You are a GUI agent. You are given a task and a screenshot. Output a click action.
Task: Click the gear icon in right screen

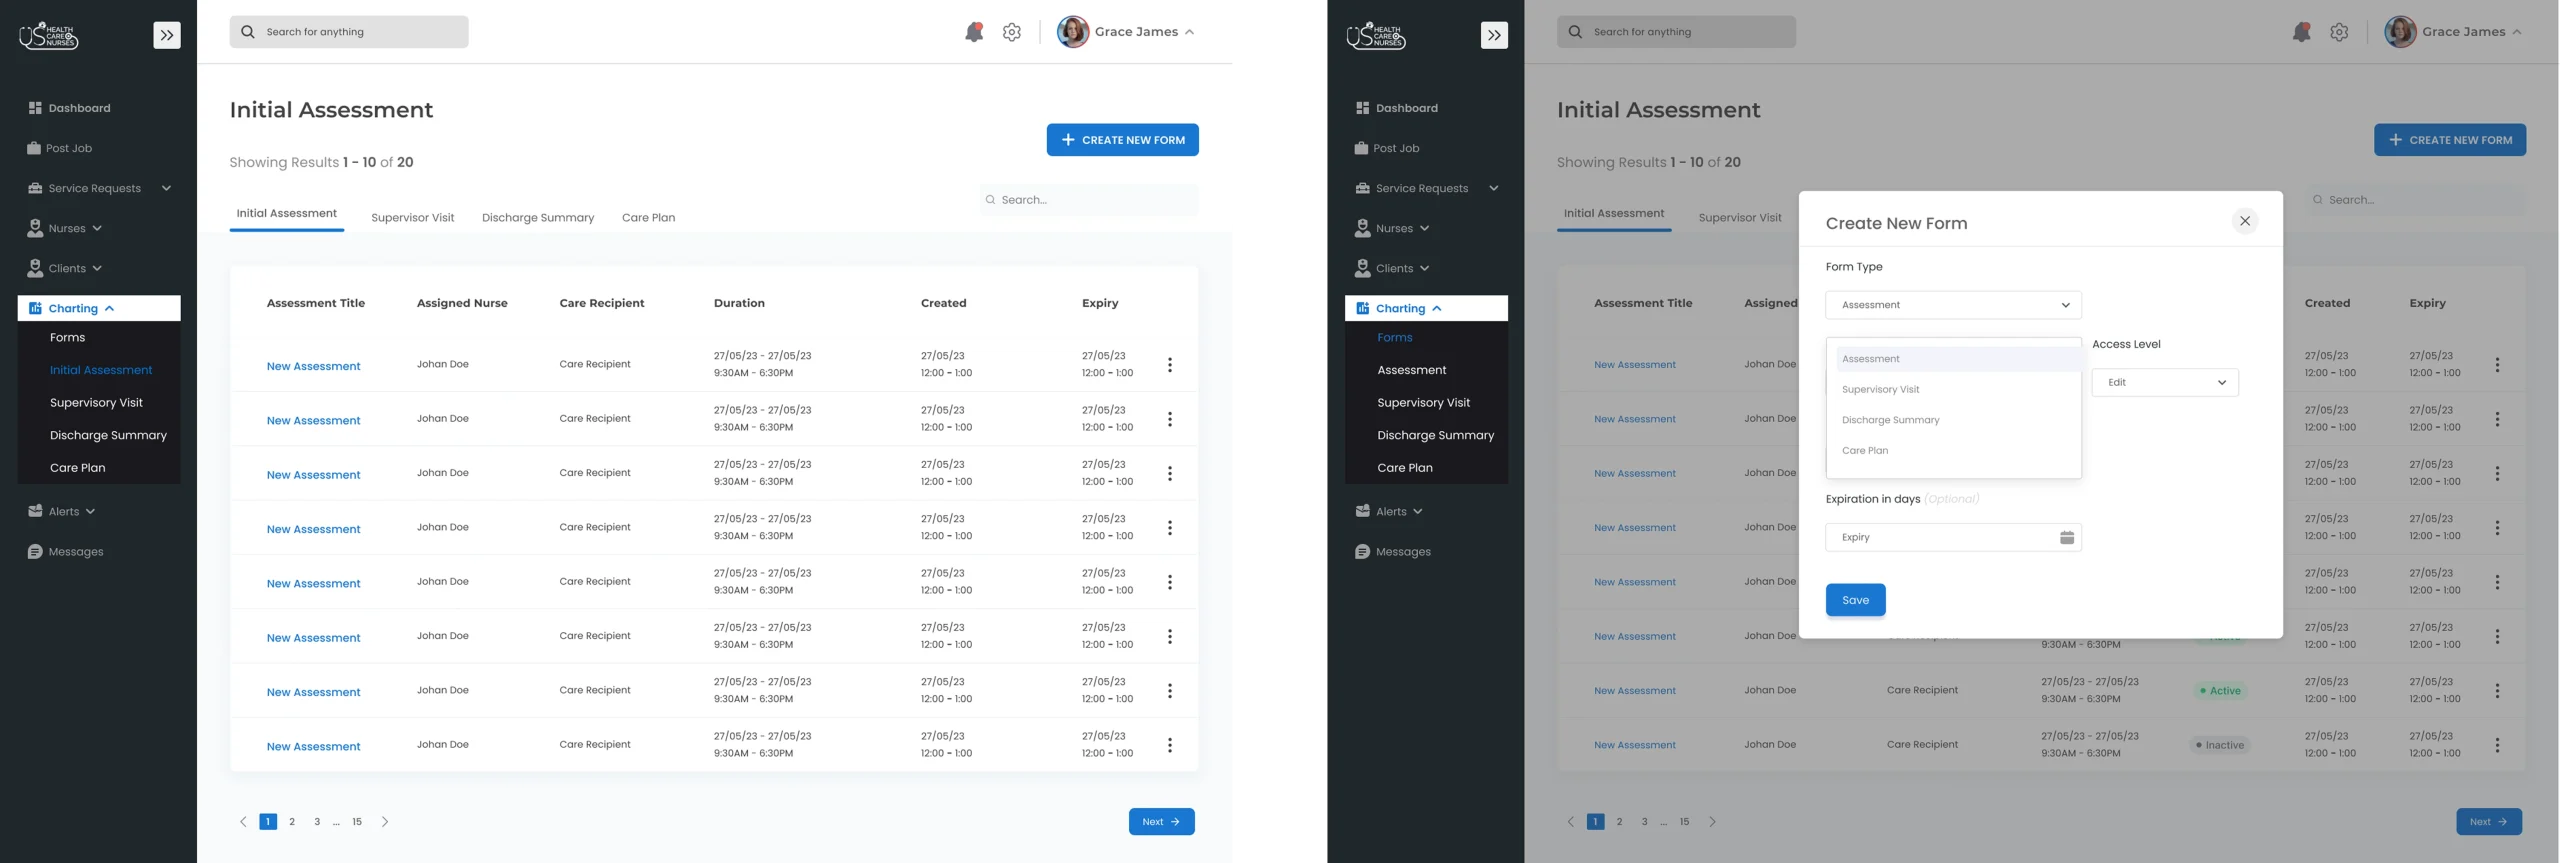[x=2339, y=32]
